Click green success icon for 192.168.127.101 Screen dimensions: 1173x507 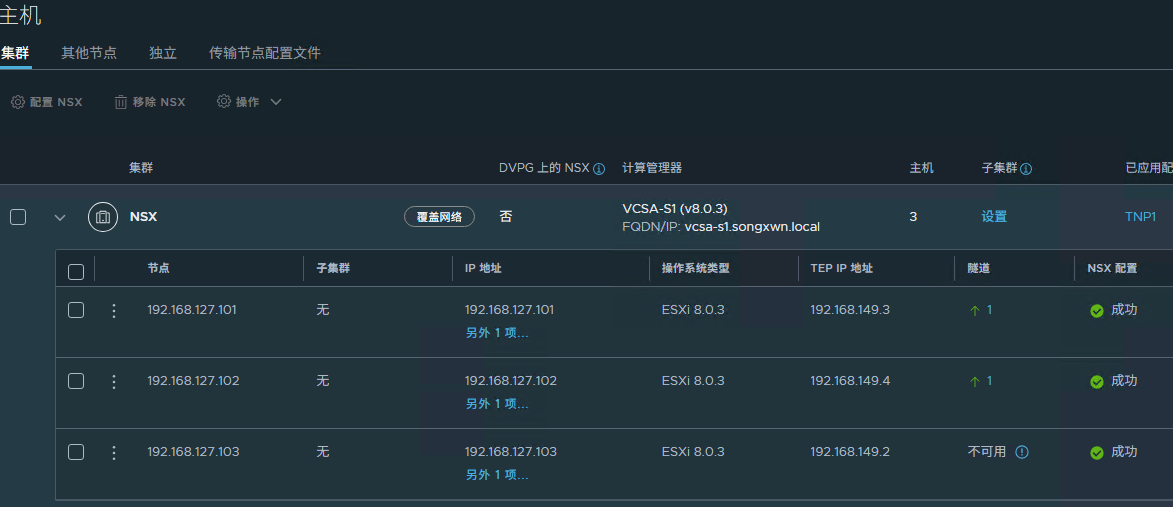click(1097, 311)
